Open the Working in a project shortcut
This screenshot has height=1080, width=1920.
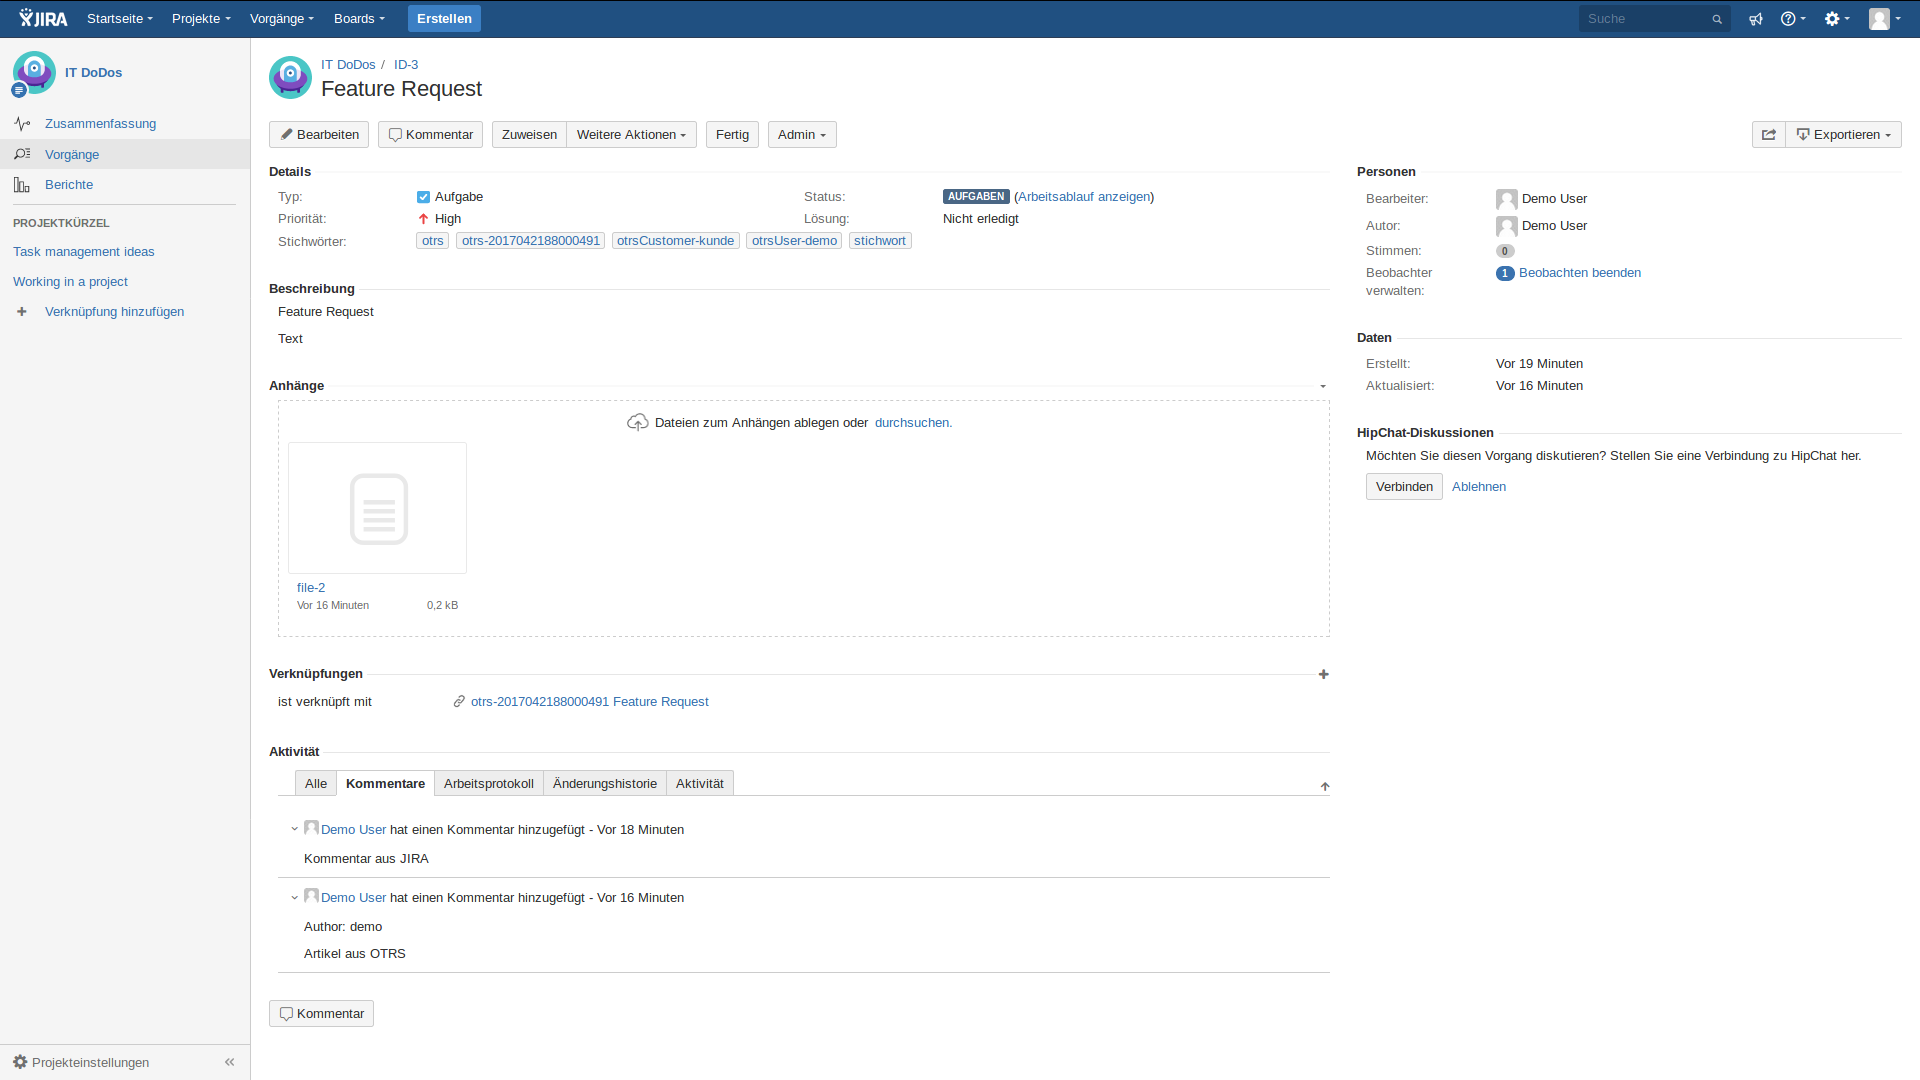70,282
